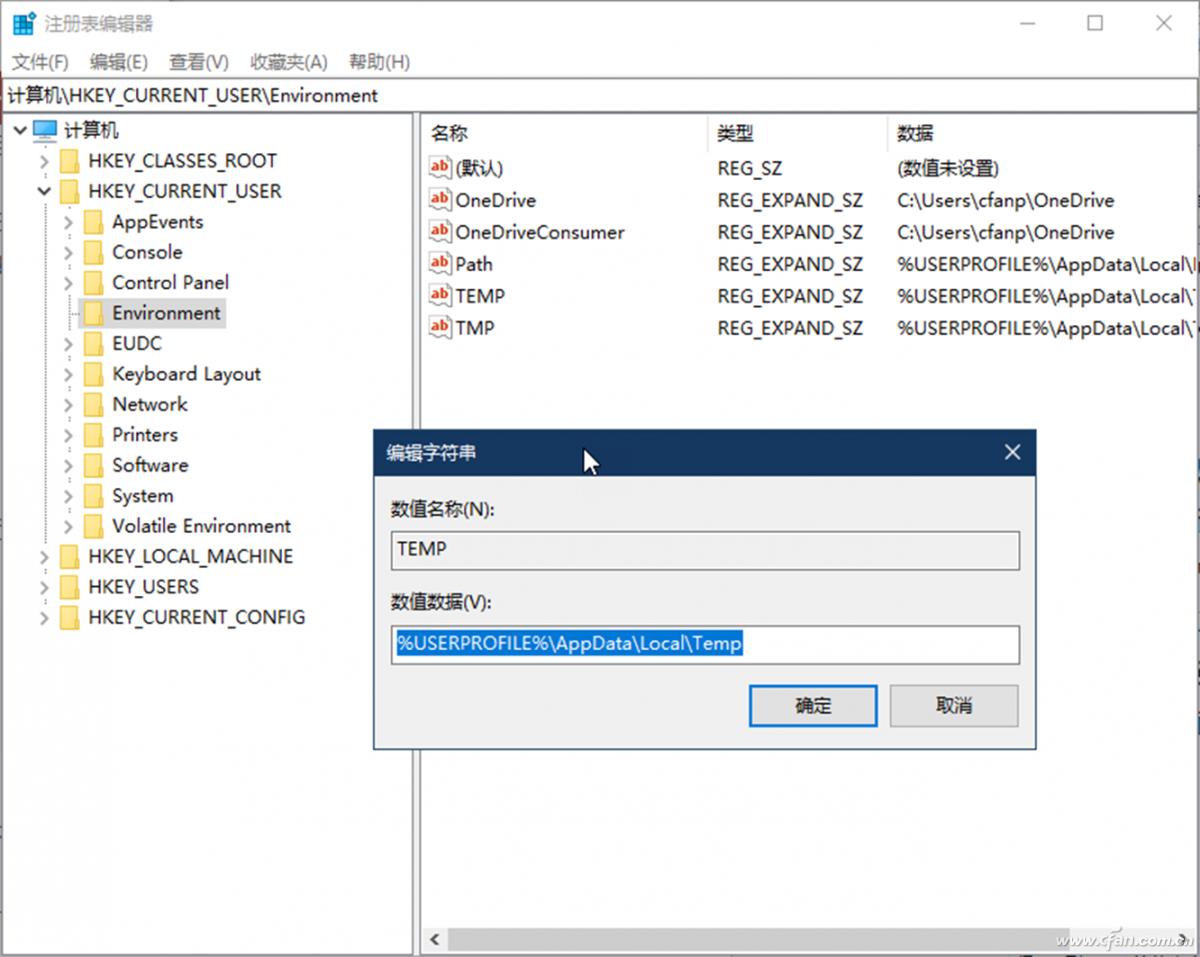The height and width of the screenshot is (957, 1200).
Task: Expand the HKEY_CLASSES_ROOT node
Action: click(44, 161)
